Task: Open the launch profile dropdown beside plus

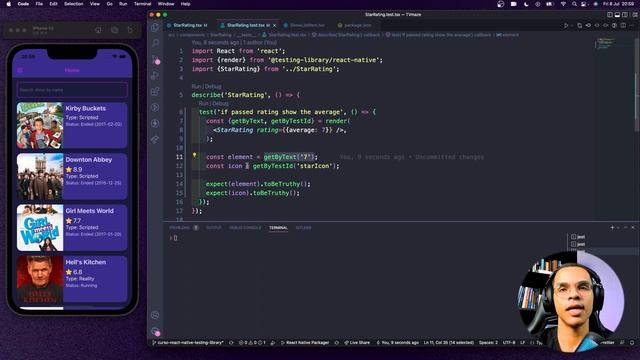Action: (x=618, y=228)
